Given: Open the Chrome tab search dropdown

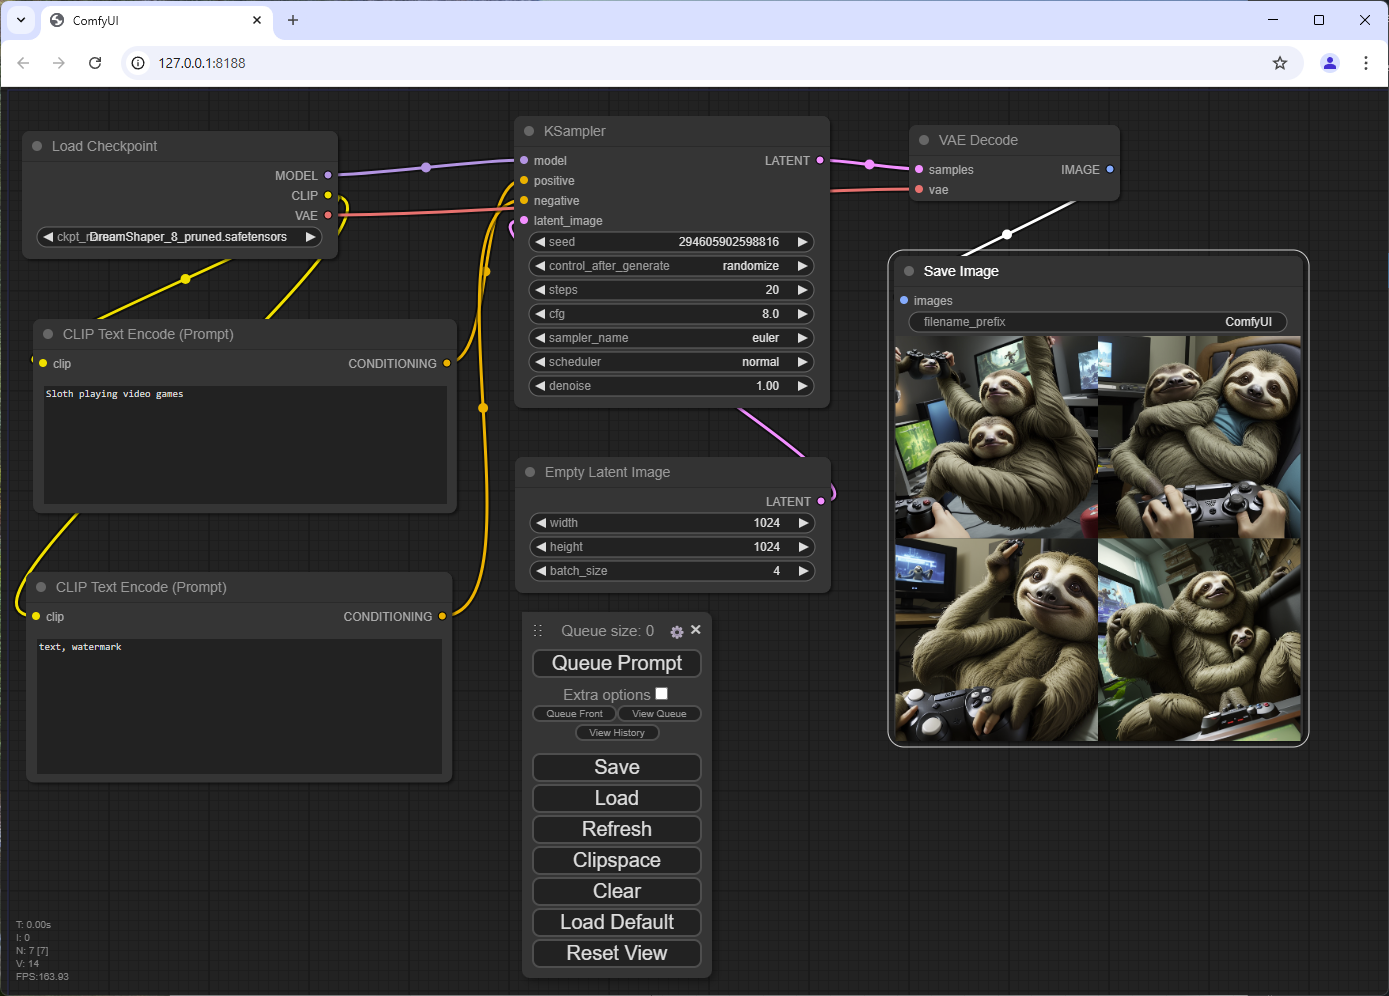Looking at the screenshot, I should 21,20.
